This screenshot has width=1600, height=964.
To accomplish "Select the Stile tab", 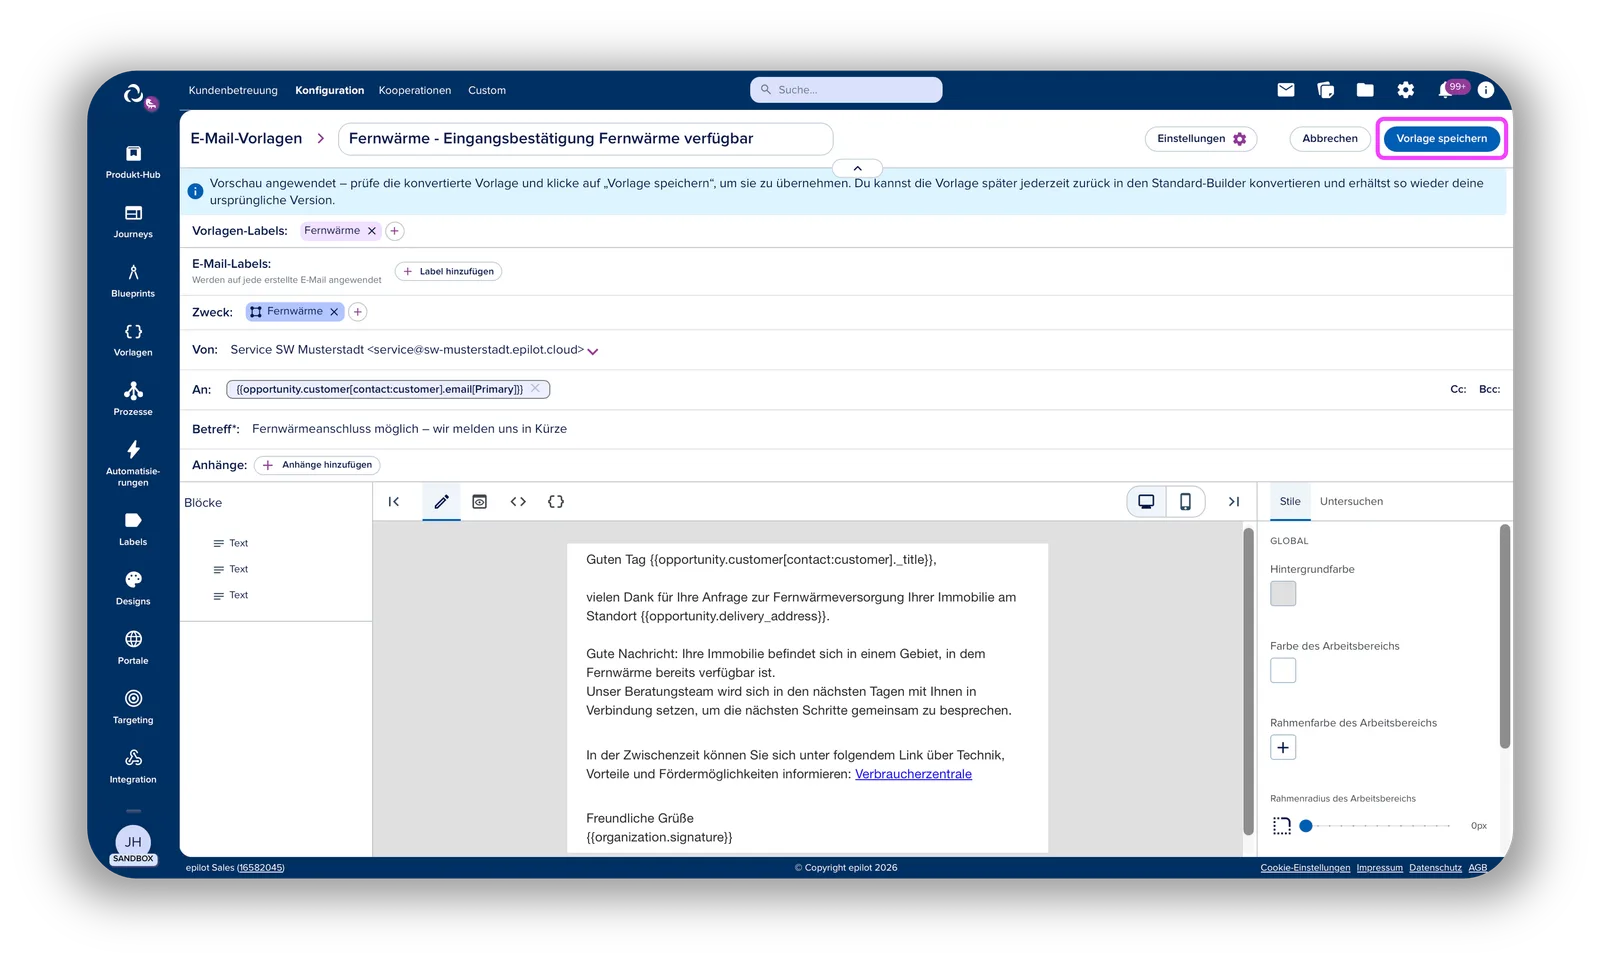I will (1290, 502).
